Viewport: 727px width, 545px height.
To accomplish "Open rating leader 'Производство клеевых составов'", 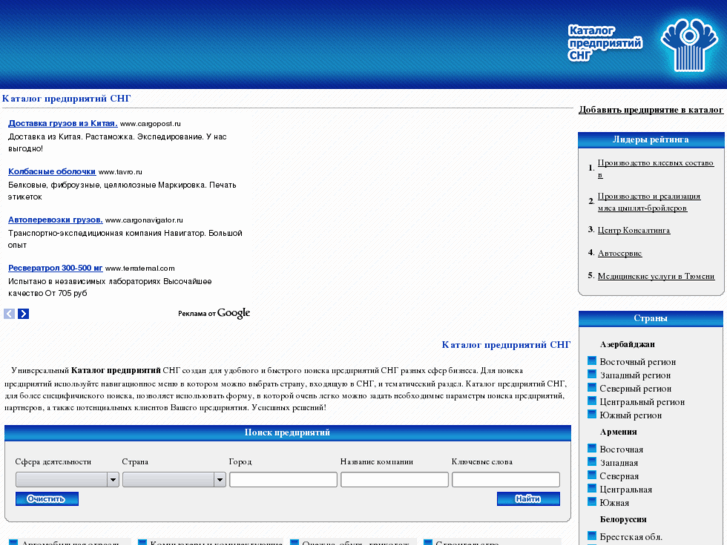I will pos(655,169).
